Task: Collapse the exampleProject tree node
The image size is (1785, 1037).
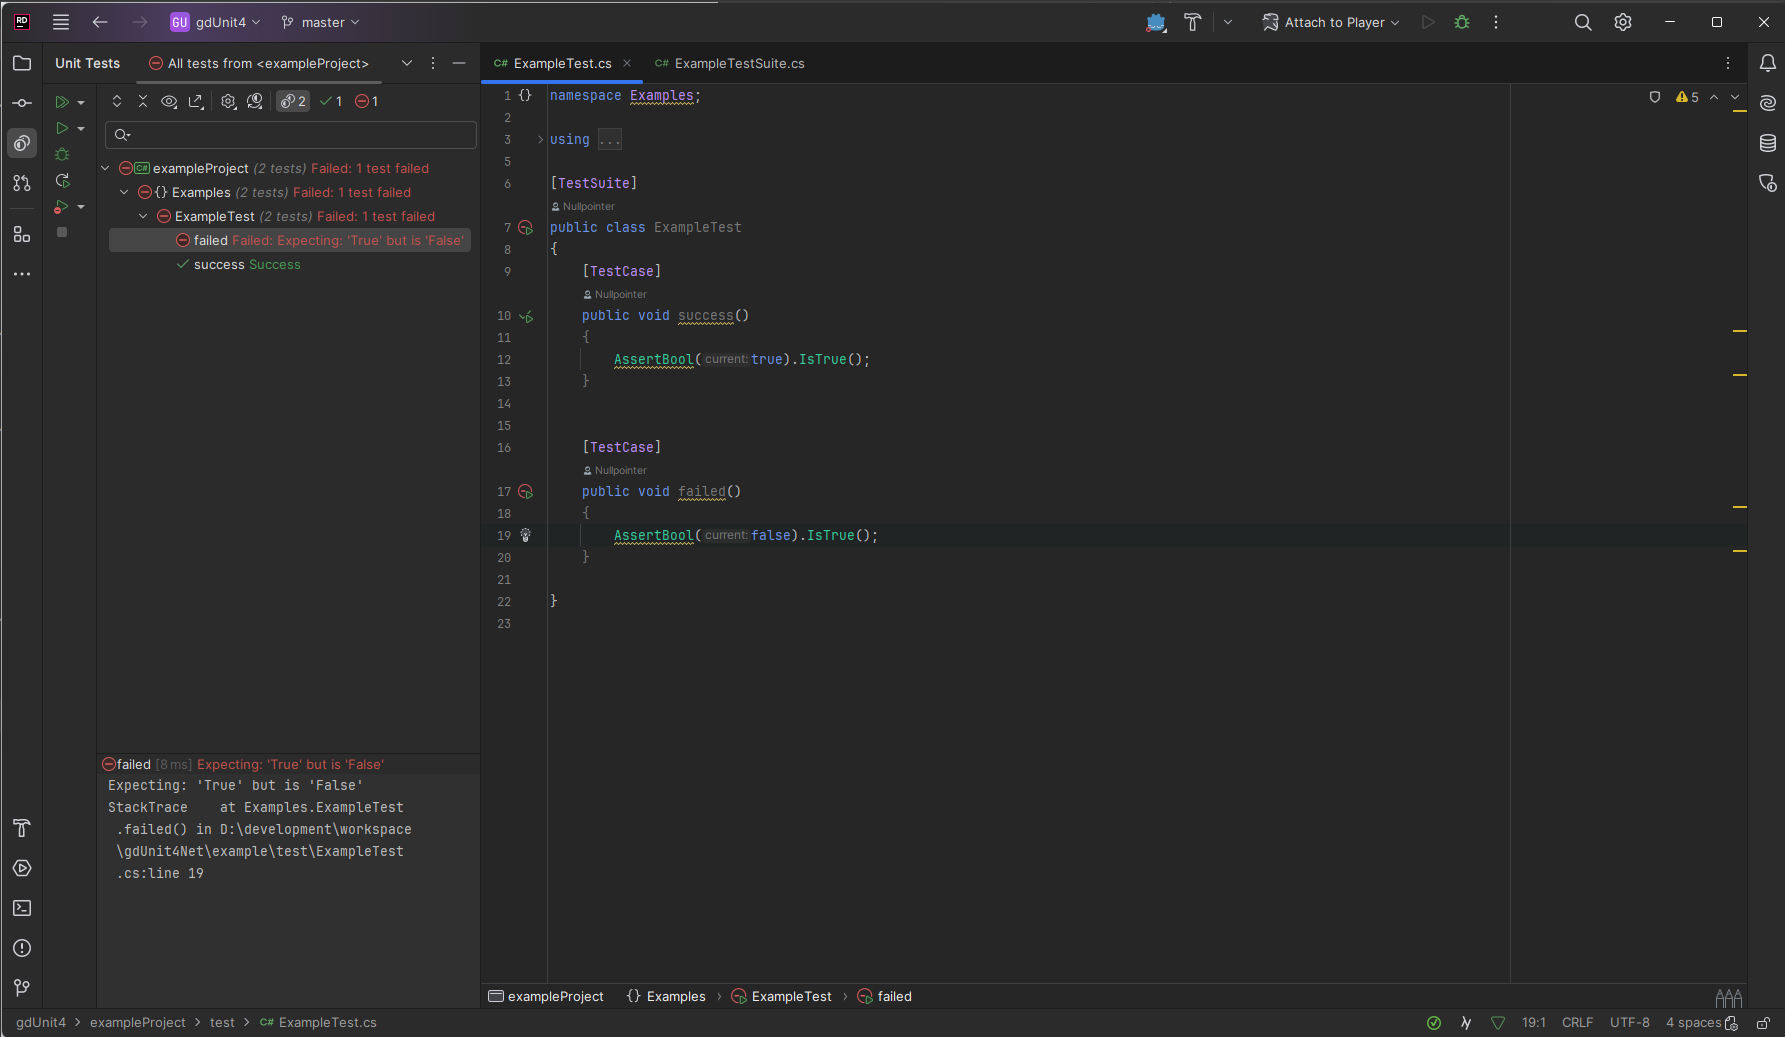Action: point(105,168)
